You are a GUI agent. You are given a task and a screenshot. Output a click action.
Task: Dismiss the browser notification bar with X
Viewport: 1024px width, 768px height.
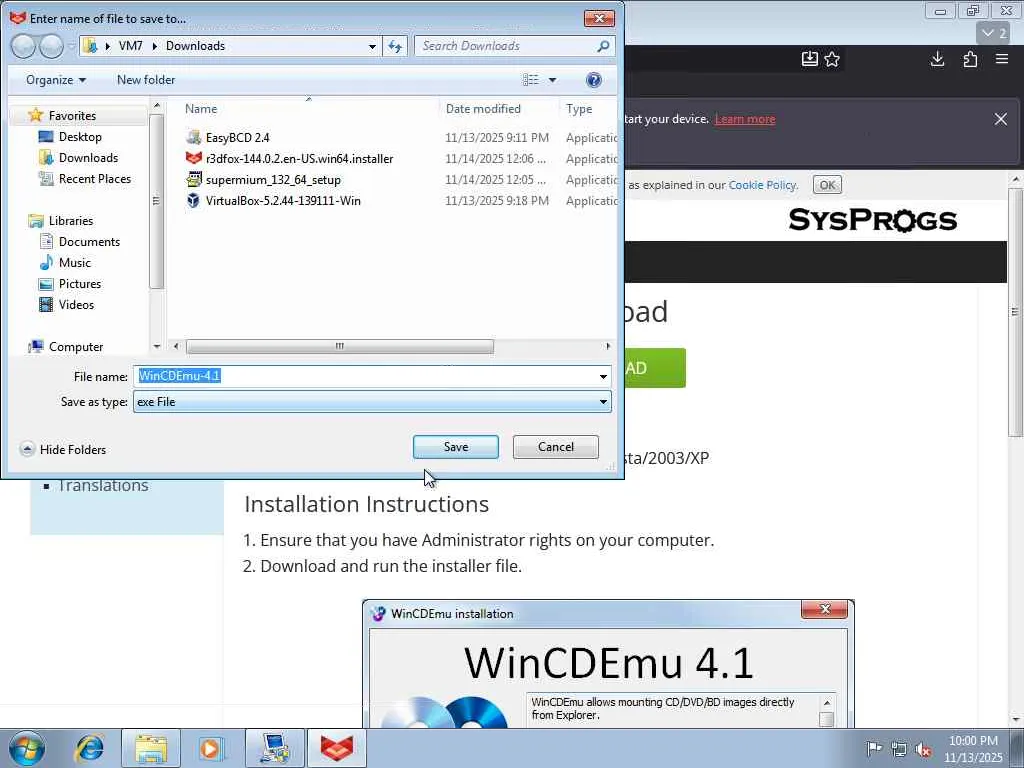[1000, 119]
